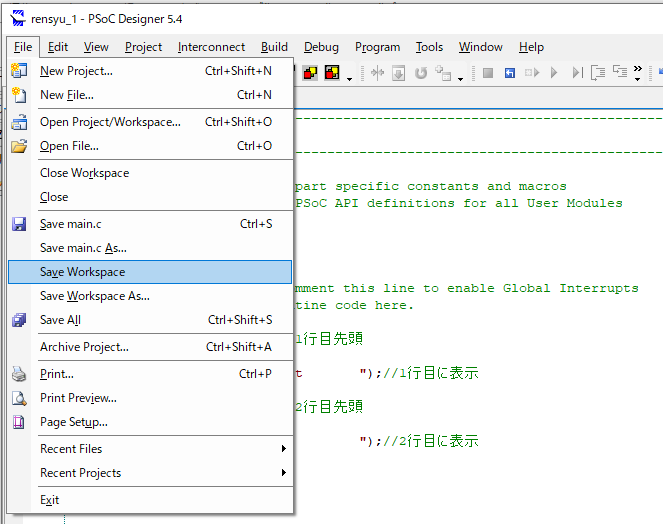Click the blue return-arrow reset icon

coord(510,73)
